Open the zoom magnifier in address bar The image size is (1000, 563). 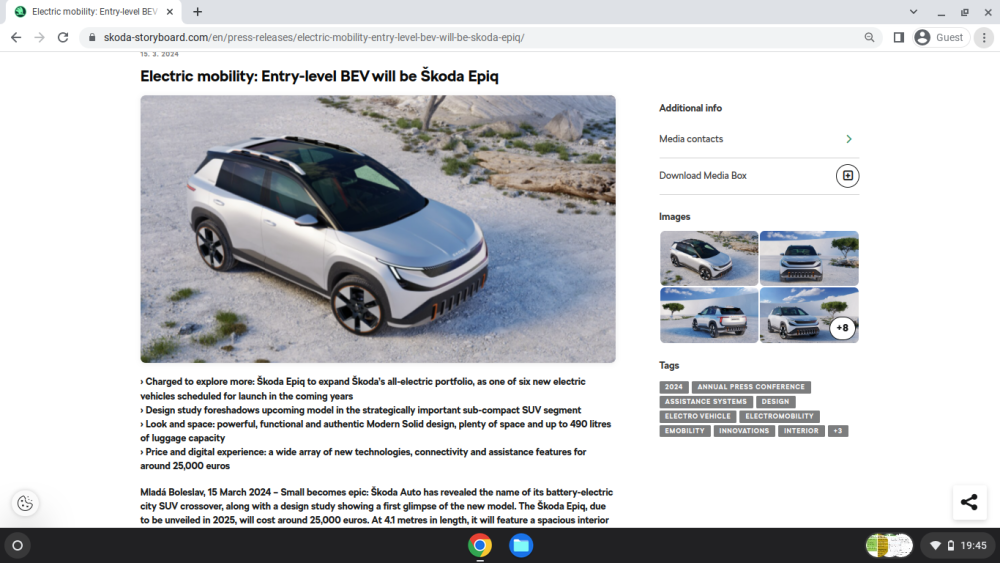point(869,38)
